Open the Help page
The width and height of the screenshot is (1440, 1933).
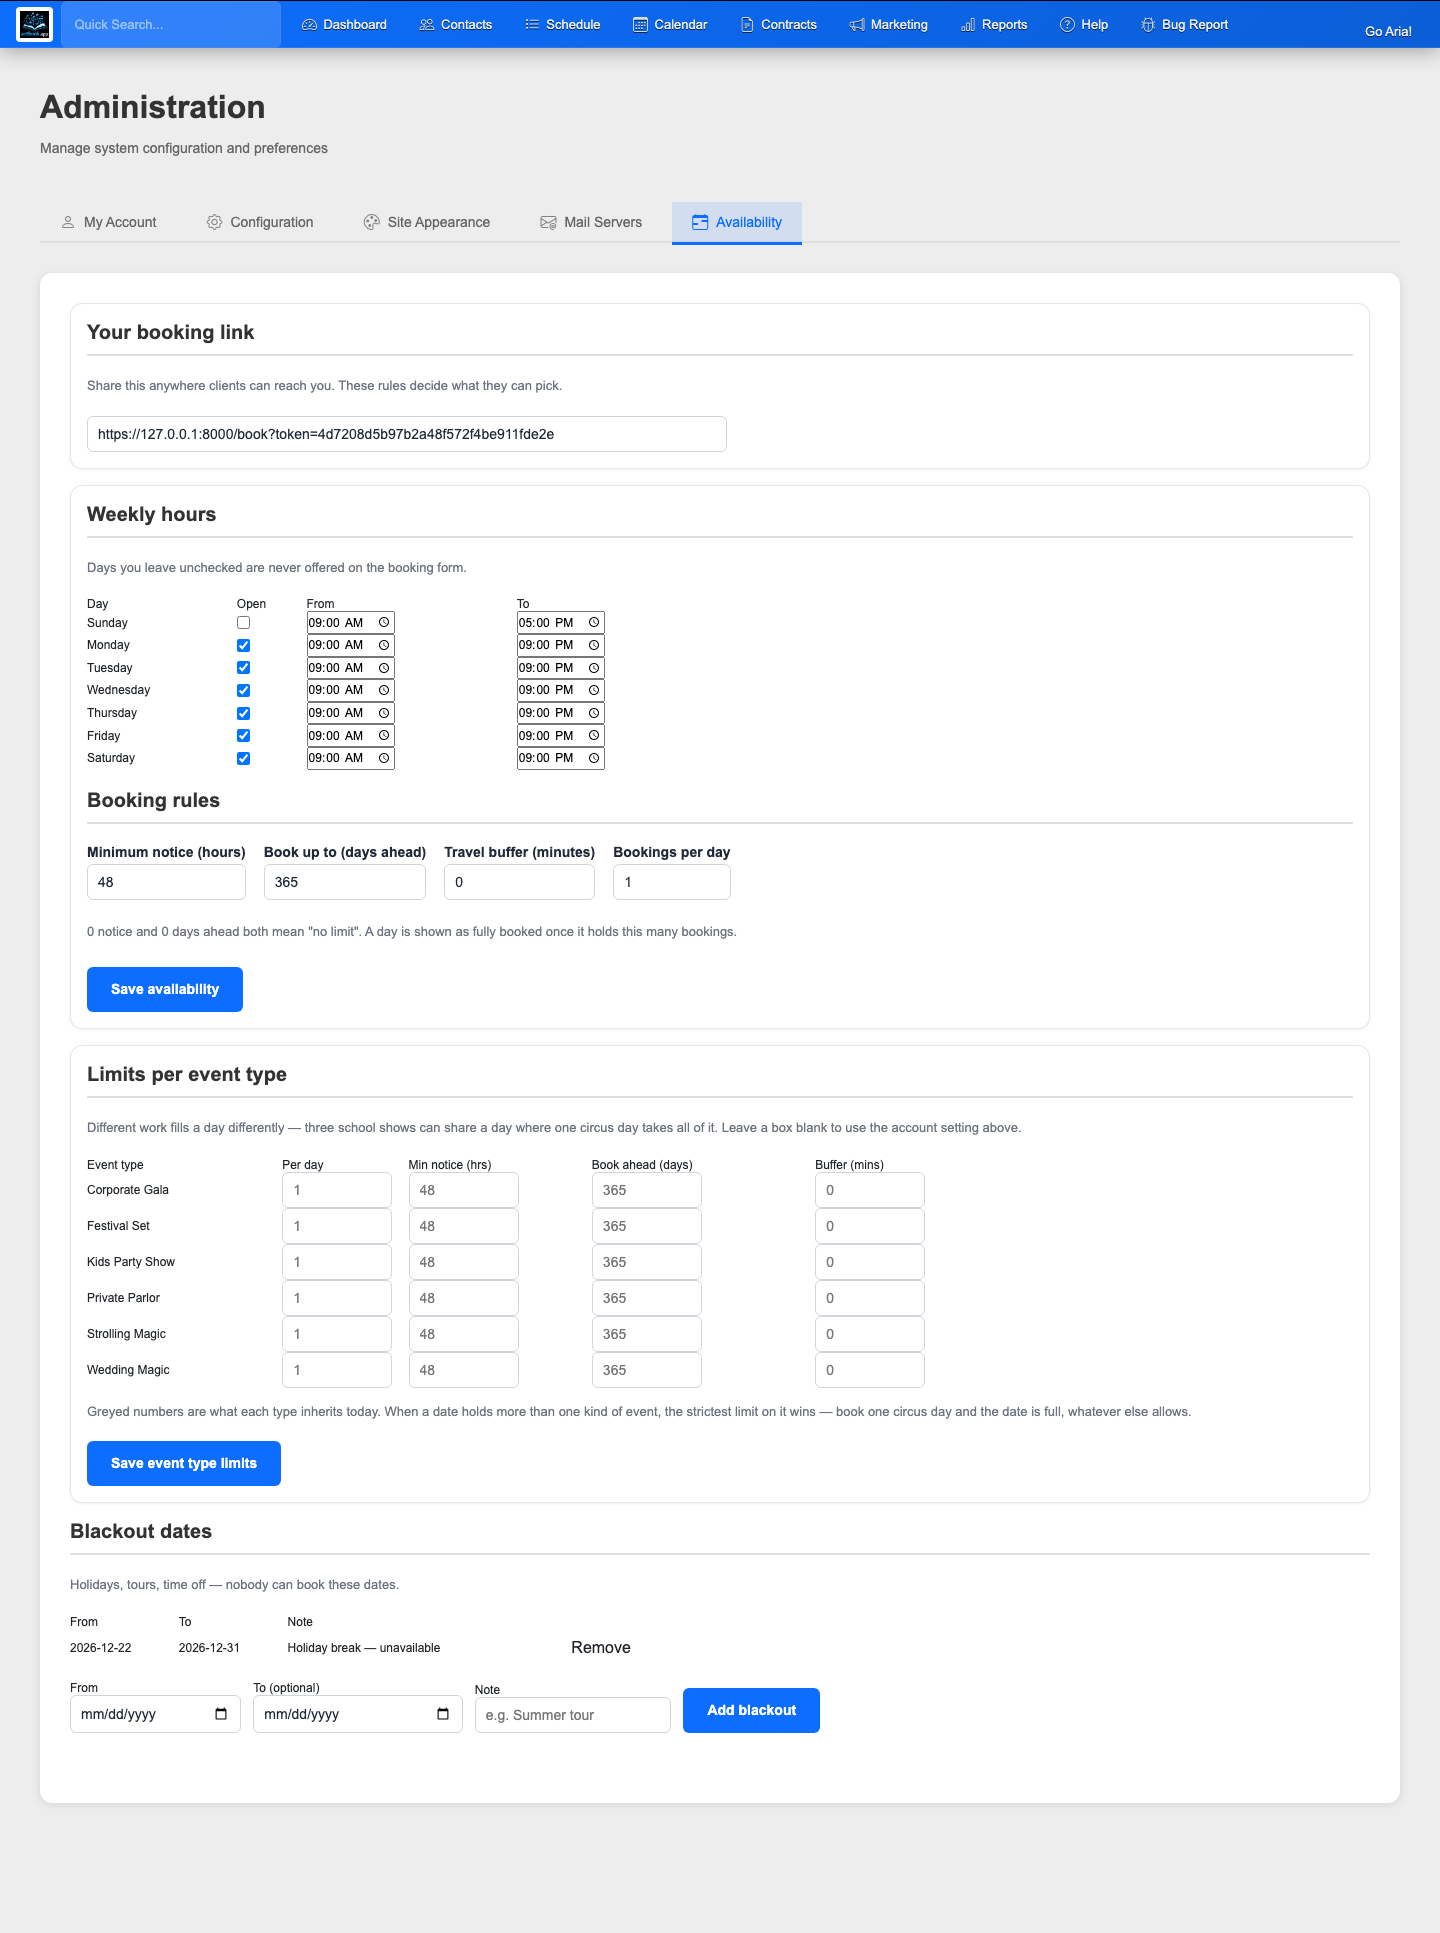(x=1084, y=24)
